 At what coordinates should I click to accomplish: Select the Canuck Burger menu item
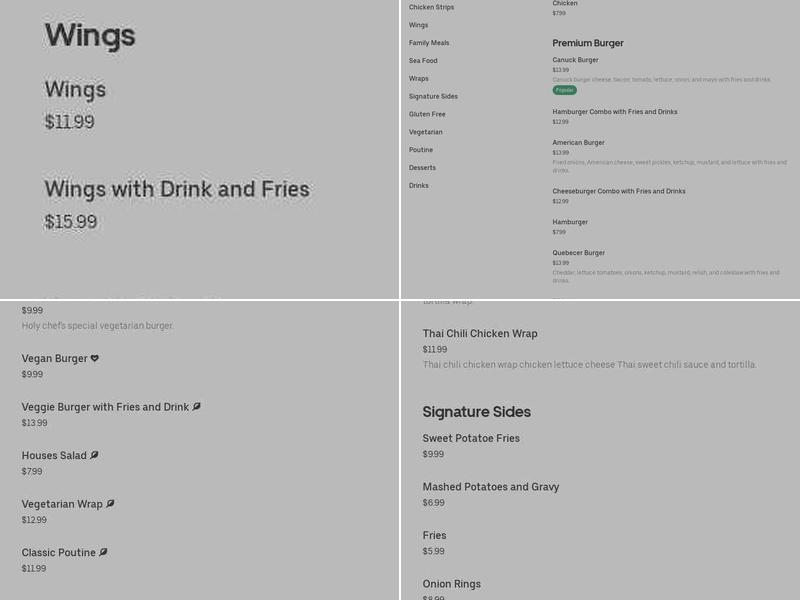(x=576, y=60)
